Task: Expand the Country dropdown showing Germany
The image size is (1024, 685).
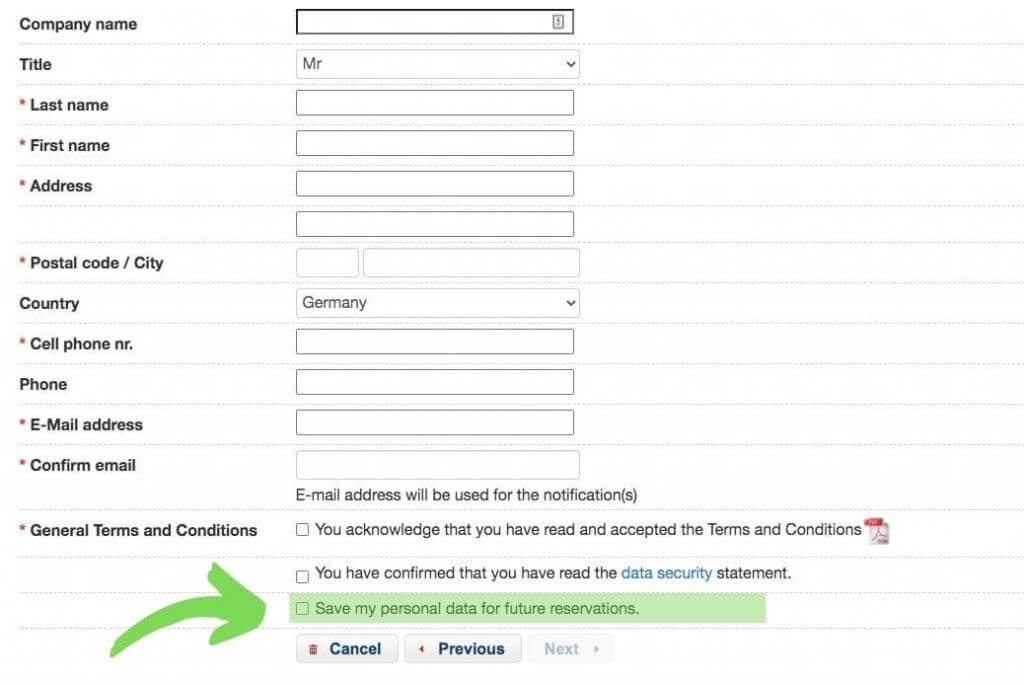Action: click(438, 303)
